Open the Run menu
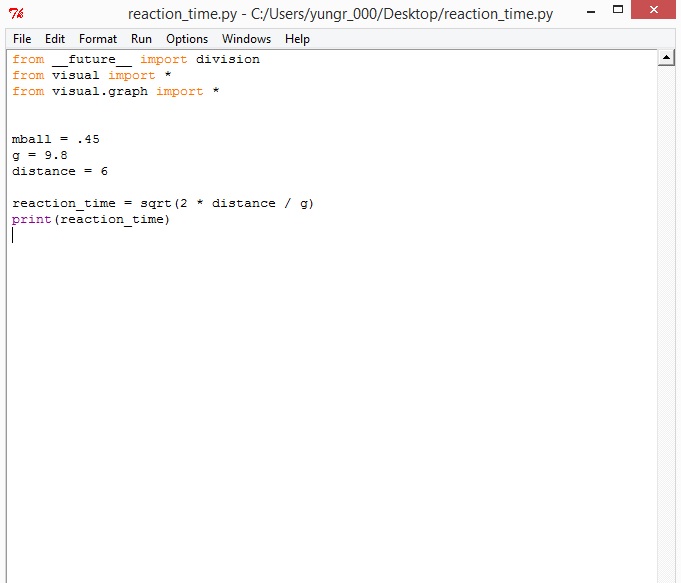This screenshot has height=583, width=681. point(141,39)
